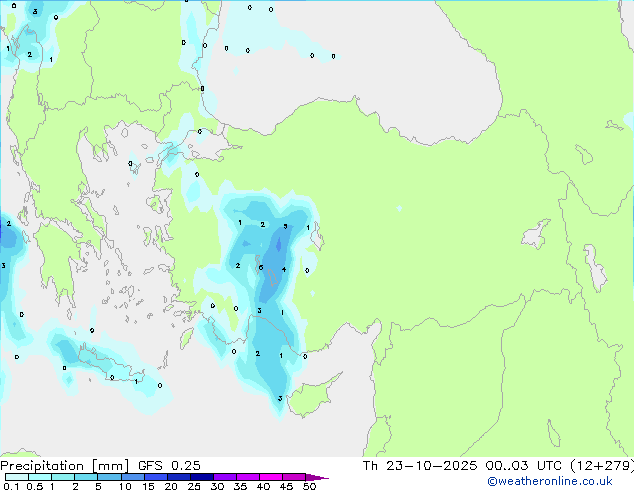Screen dimensions: 634x490
Task: Click the '[mm]' unit label
Action: coord(110,466)
